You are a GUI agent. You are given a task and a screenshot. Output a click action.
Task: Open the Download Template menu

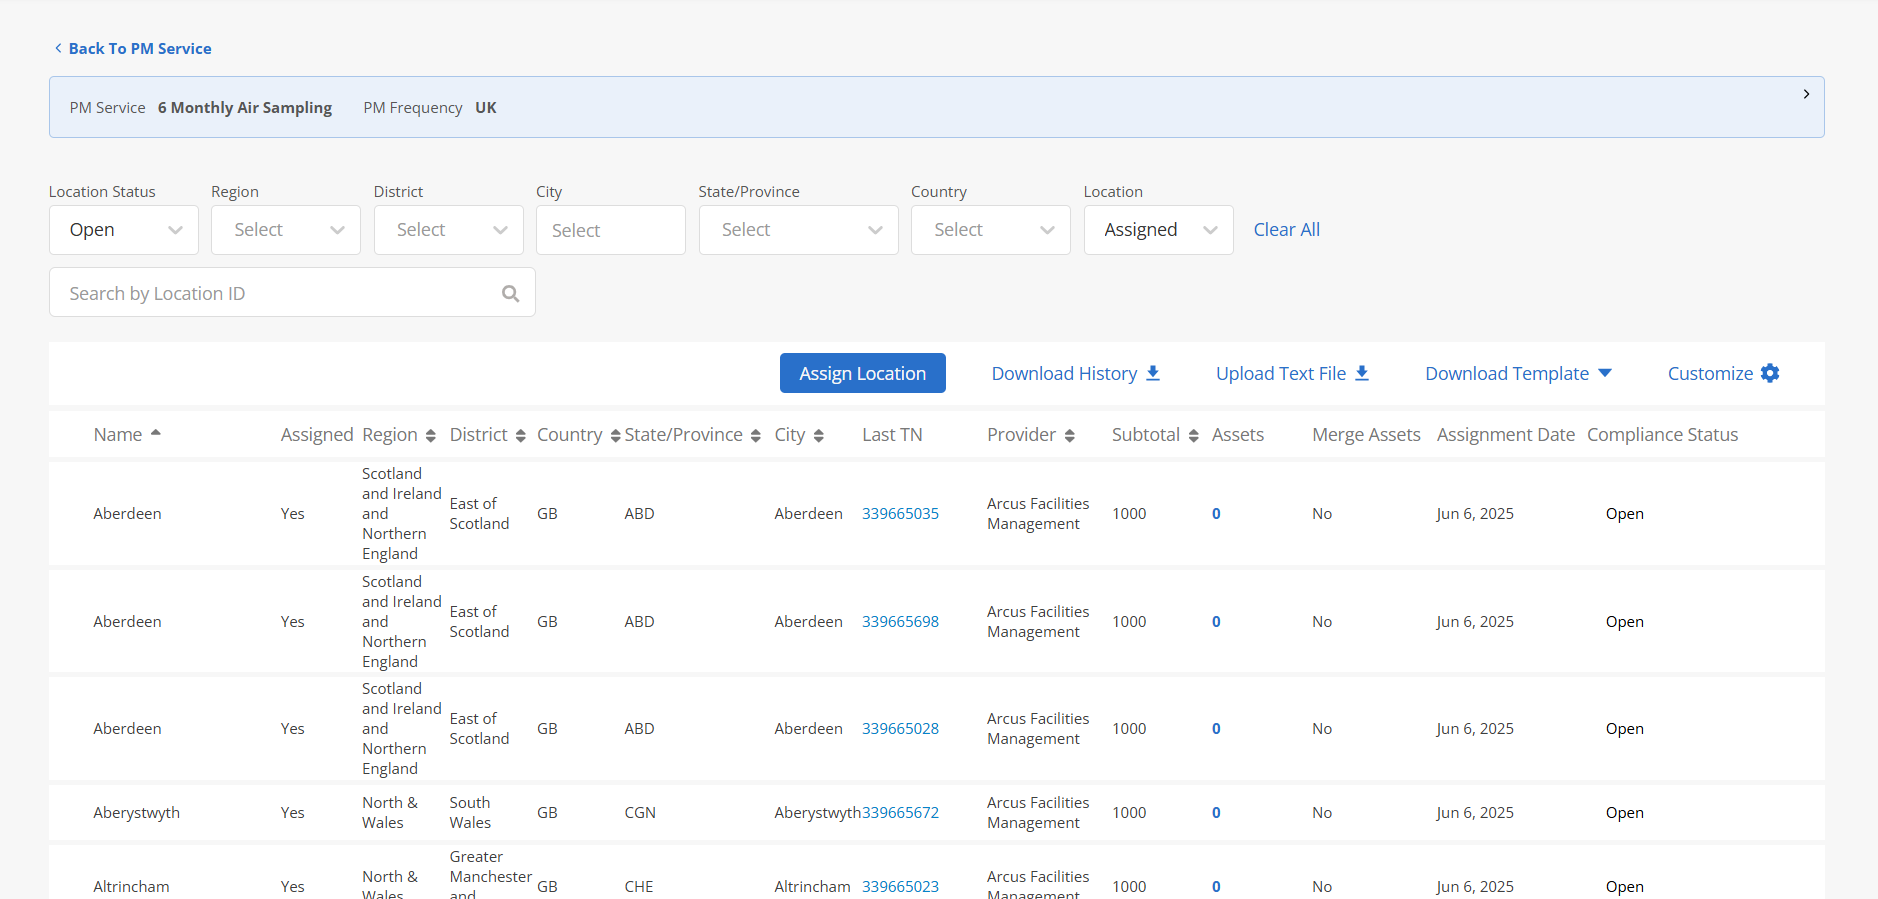[x=1518, y=373]
